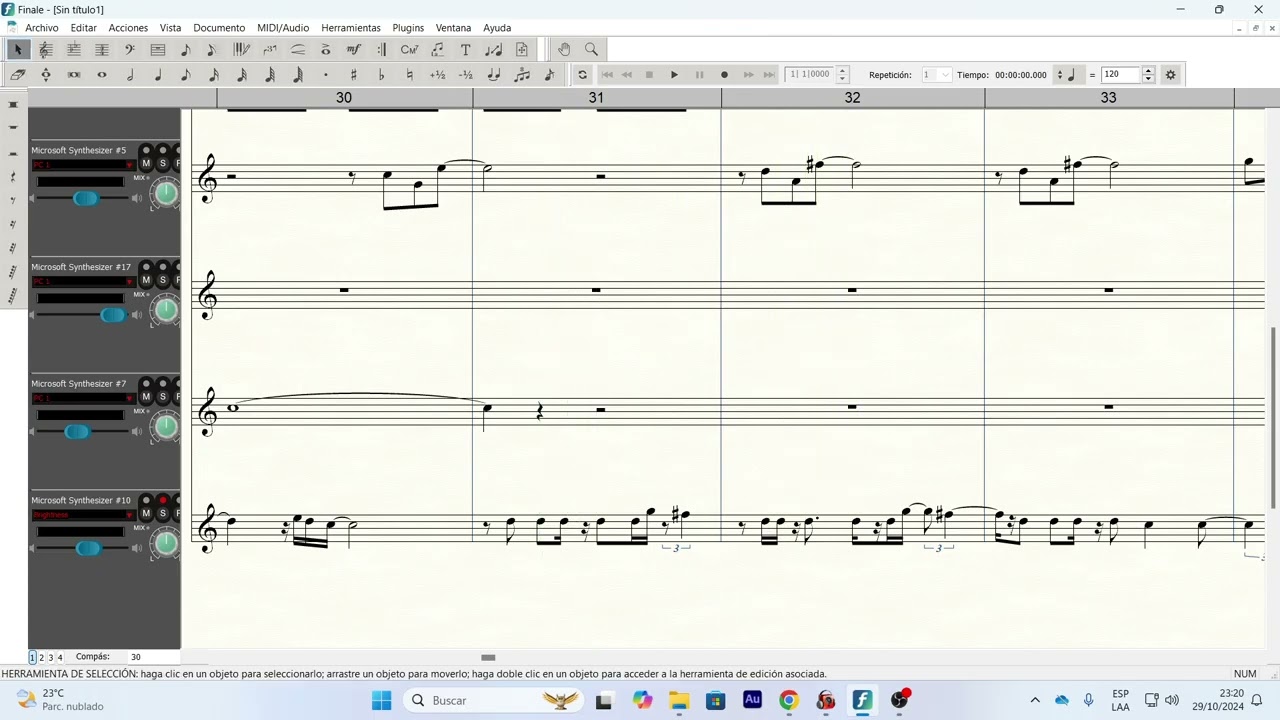Select the Staff tool with treble clef
Image resolution: width=1280 pixels, height=720 pixels.
(x=46, y=49)
